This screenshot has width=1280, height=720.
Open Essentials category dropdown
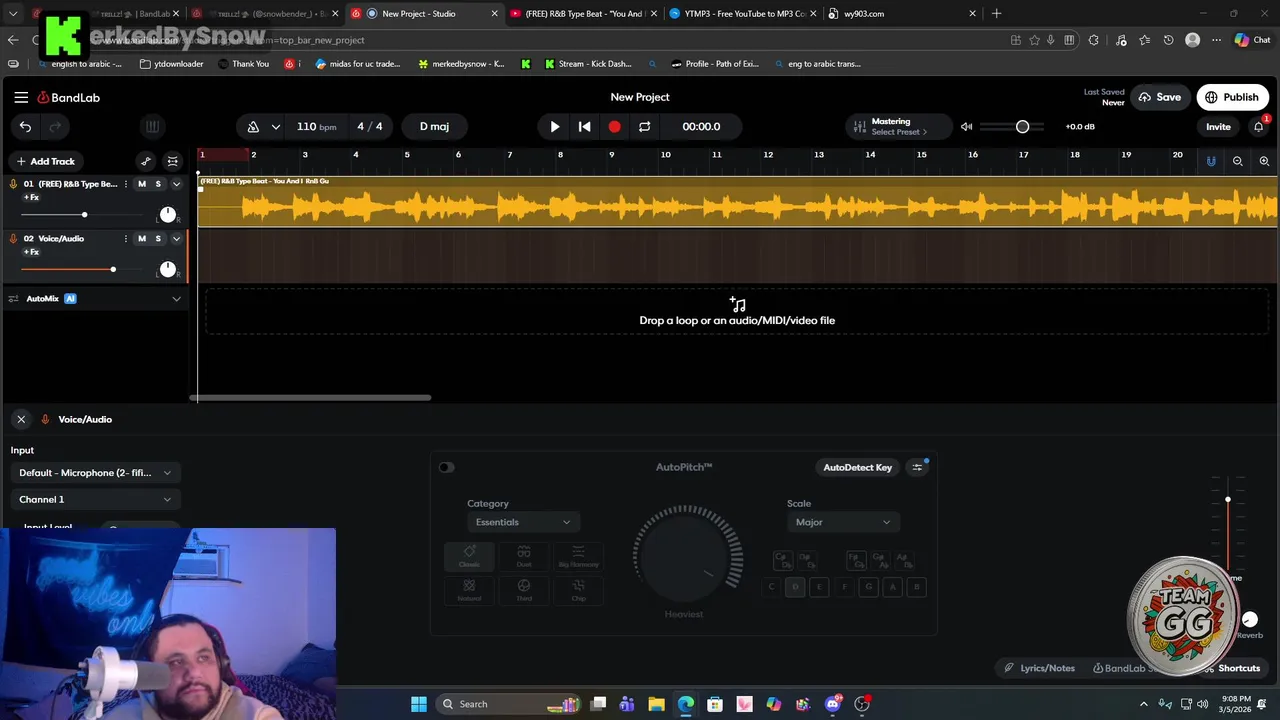click(x=523, y=522)
